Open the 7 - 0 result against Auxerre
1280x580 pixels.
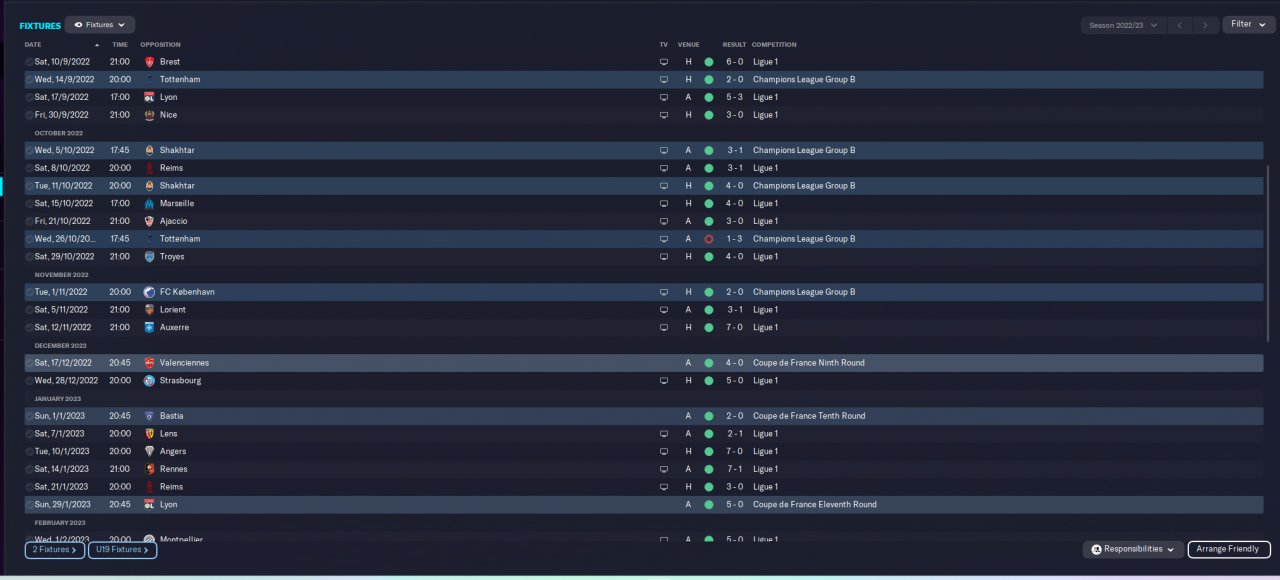[x=735, y=327]
